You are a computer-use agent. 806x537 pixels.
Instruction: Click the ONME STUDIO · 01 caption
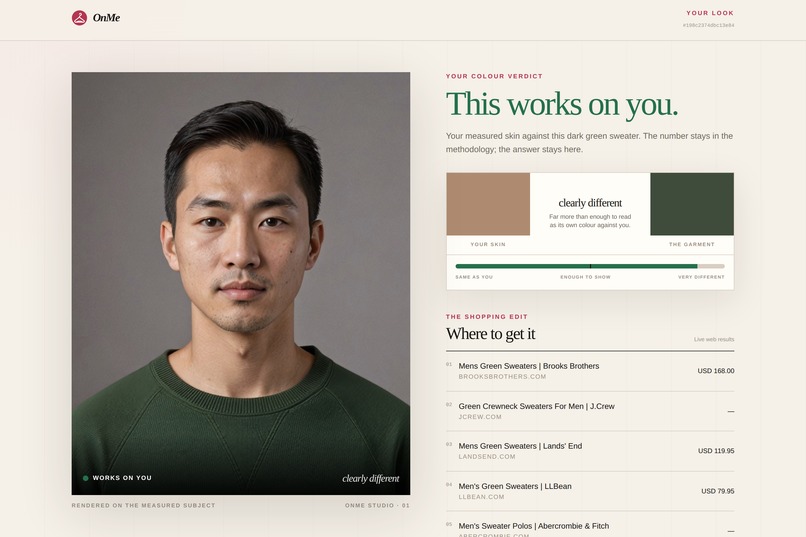[377, 506]
